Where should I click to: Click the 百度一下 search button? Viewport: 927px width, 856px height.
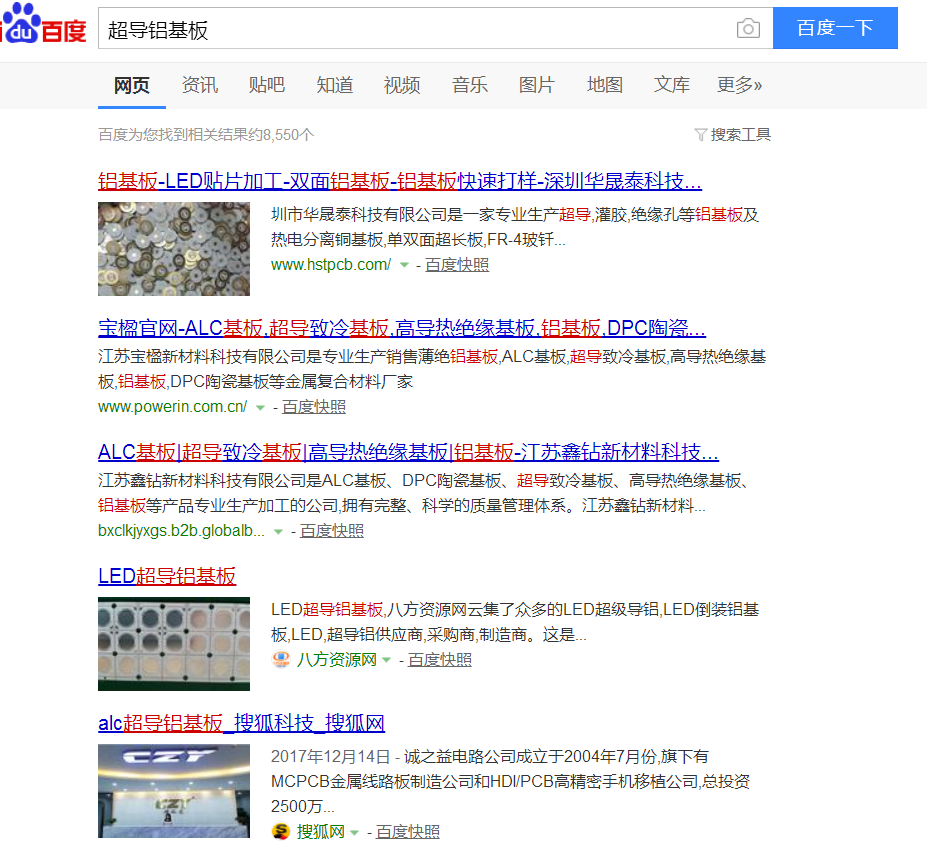pos(835,28)
